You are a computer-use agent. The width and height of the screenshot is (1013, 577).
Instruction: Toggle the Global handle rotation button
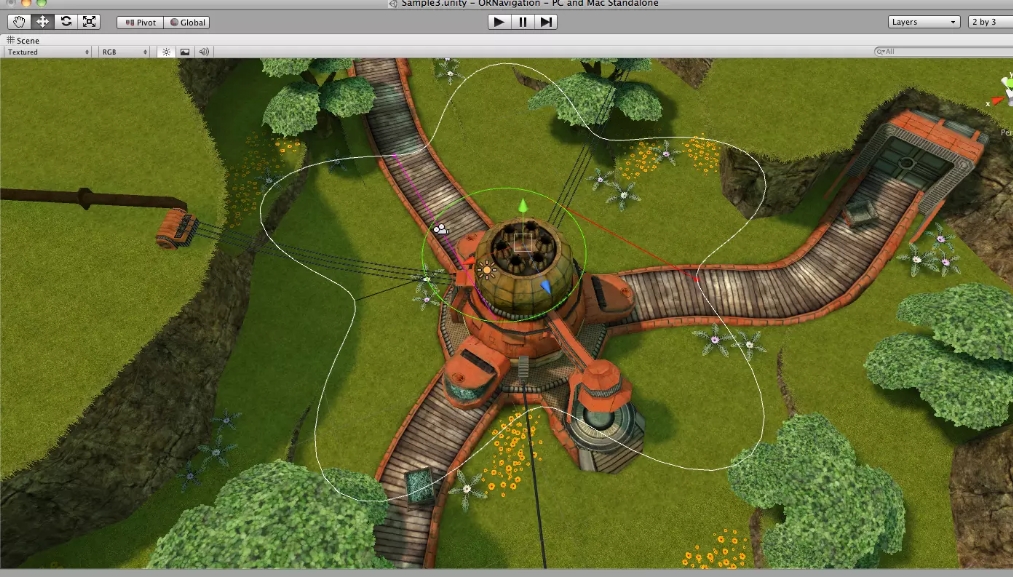coord(186,21)
